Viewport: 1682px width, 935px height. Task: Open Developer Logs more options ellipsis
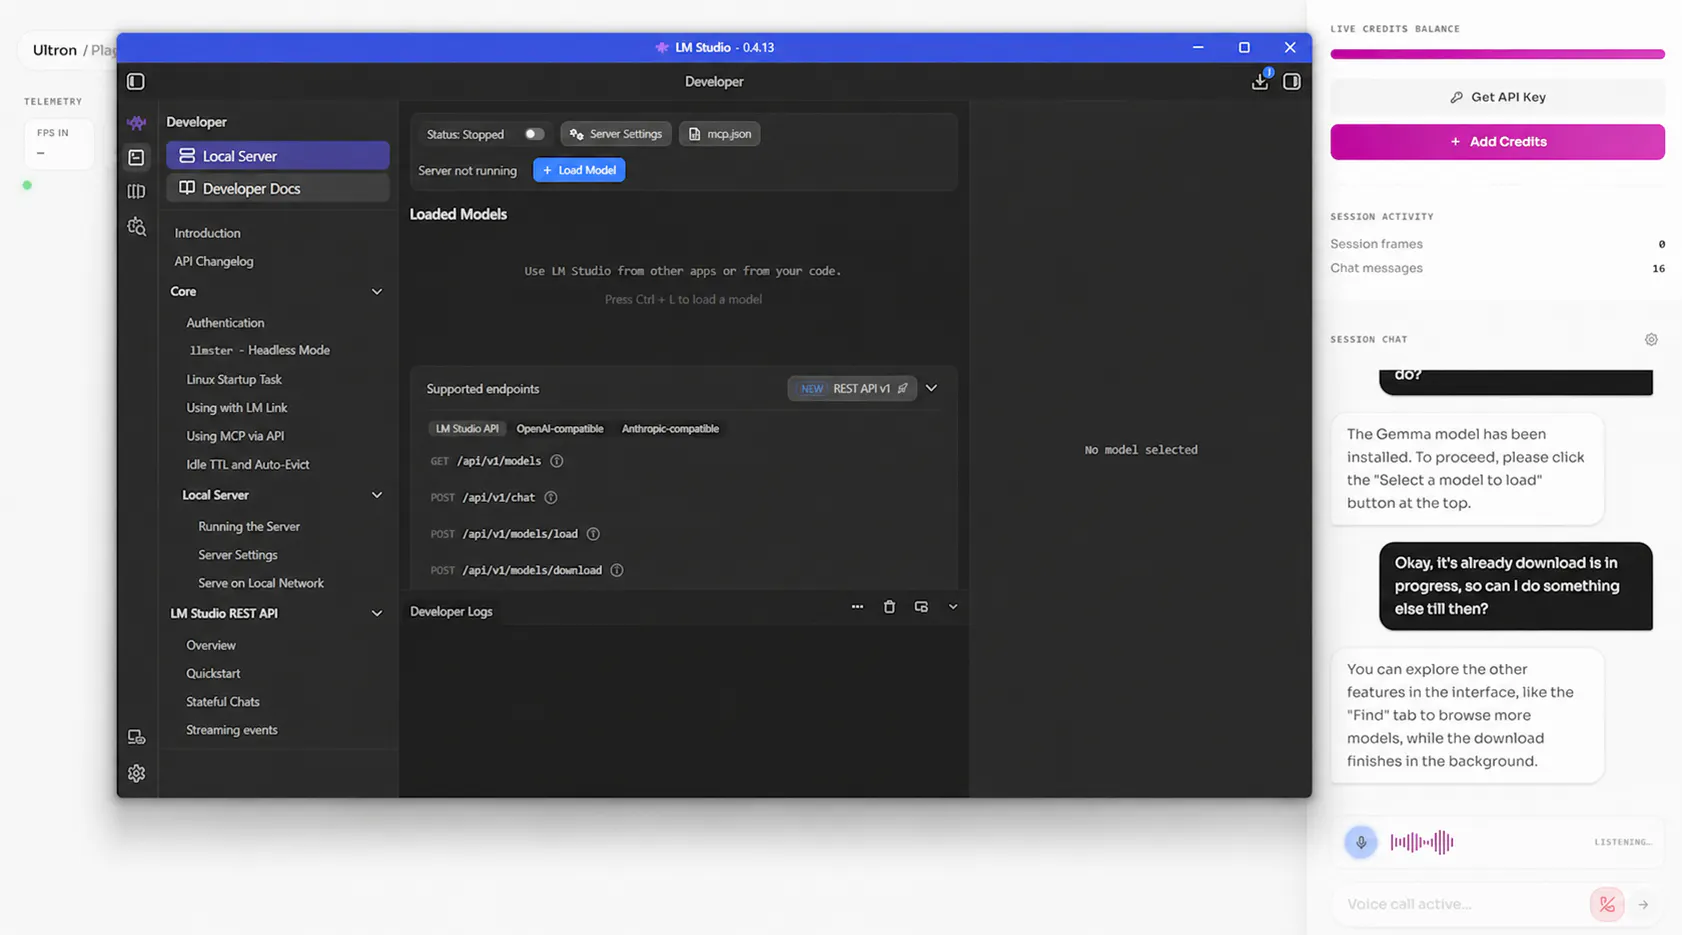pos(857,607)
